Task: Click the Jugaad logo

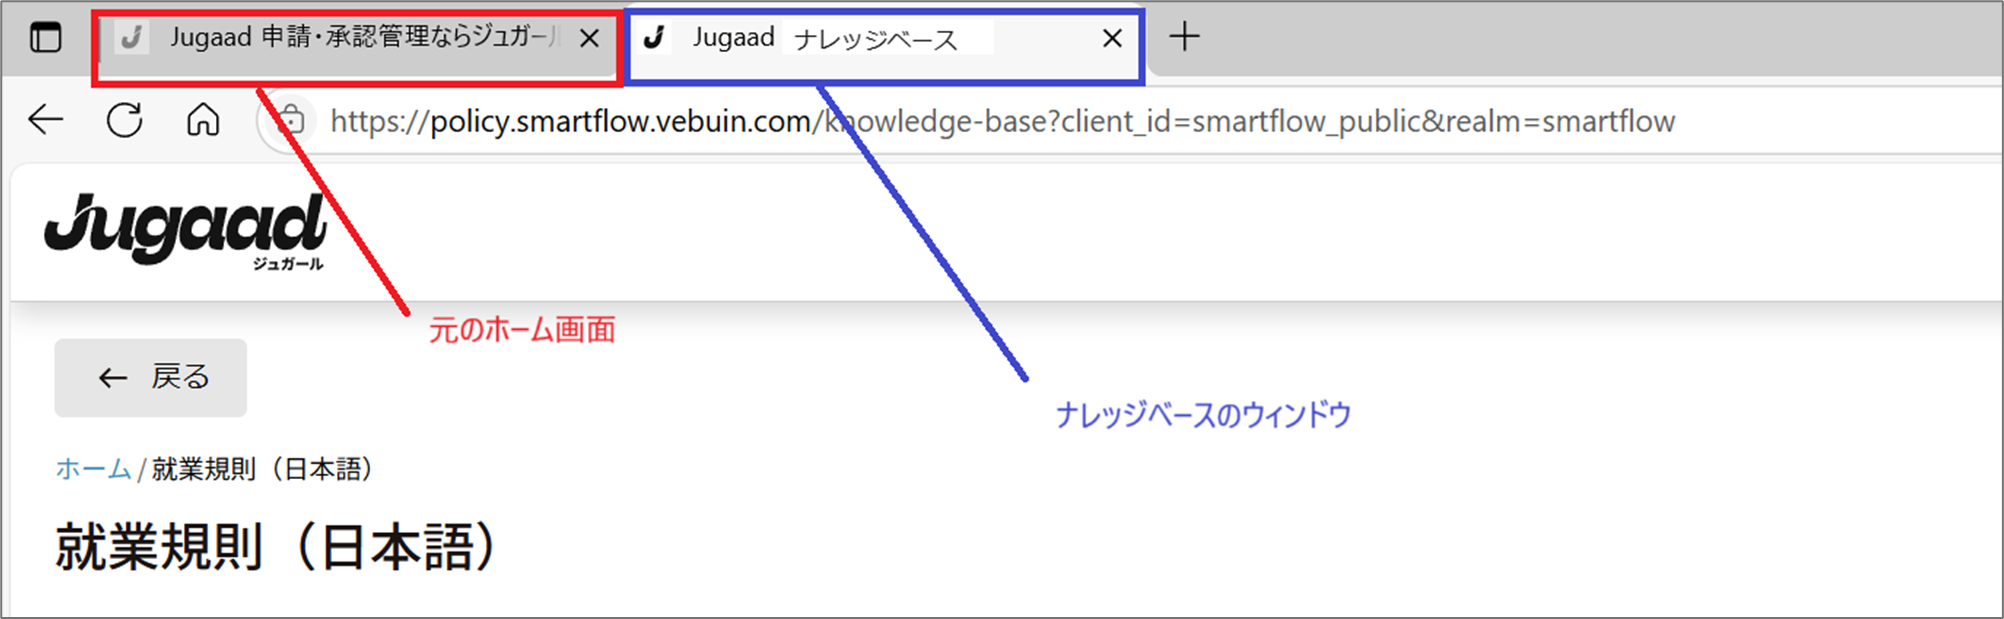Action: click(186, 230)
